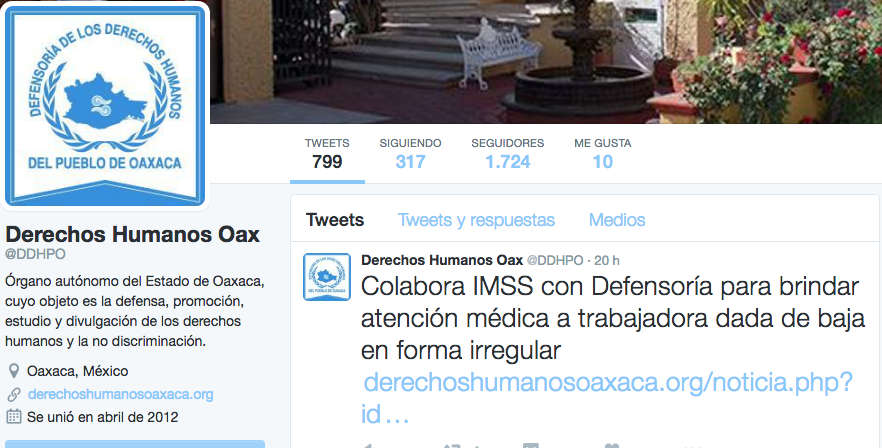
Task: Click the 20 h tweet timestamp
Action: click(x=607, y=260)
